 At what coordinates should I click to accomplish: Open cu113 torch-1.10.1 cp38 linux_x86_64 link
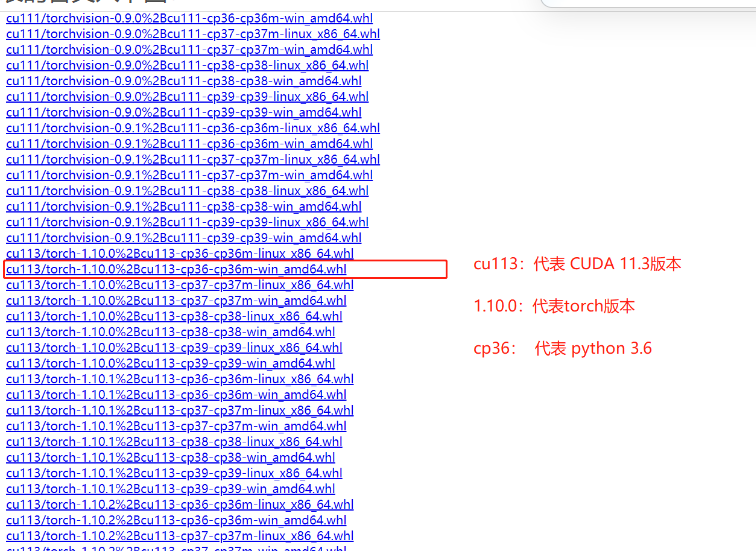tap(174, 442)
